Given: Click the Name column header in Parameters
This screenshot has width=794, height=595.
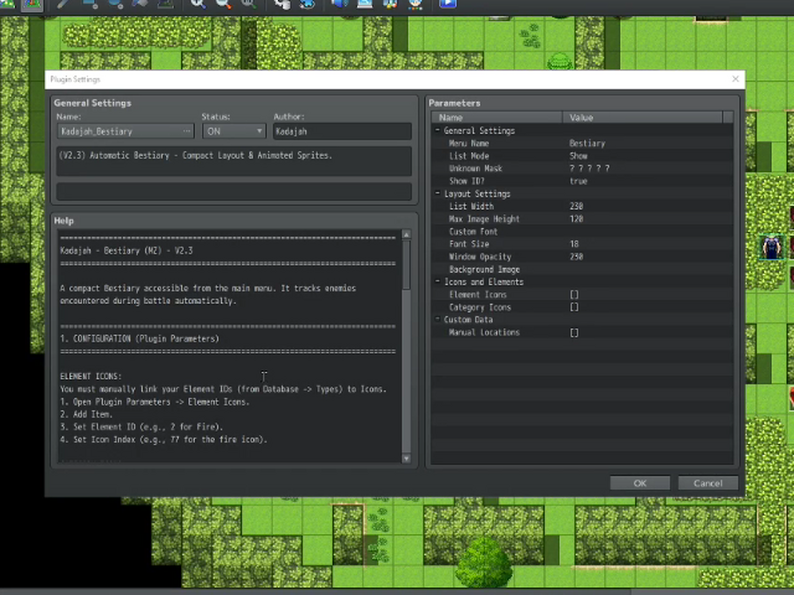Looking at the screenshot, I should click(x=497, y=117).
